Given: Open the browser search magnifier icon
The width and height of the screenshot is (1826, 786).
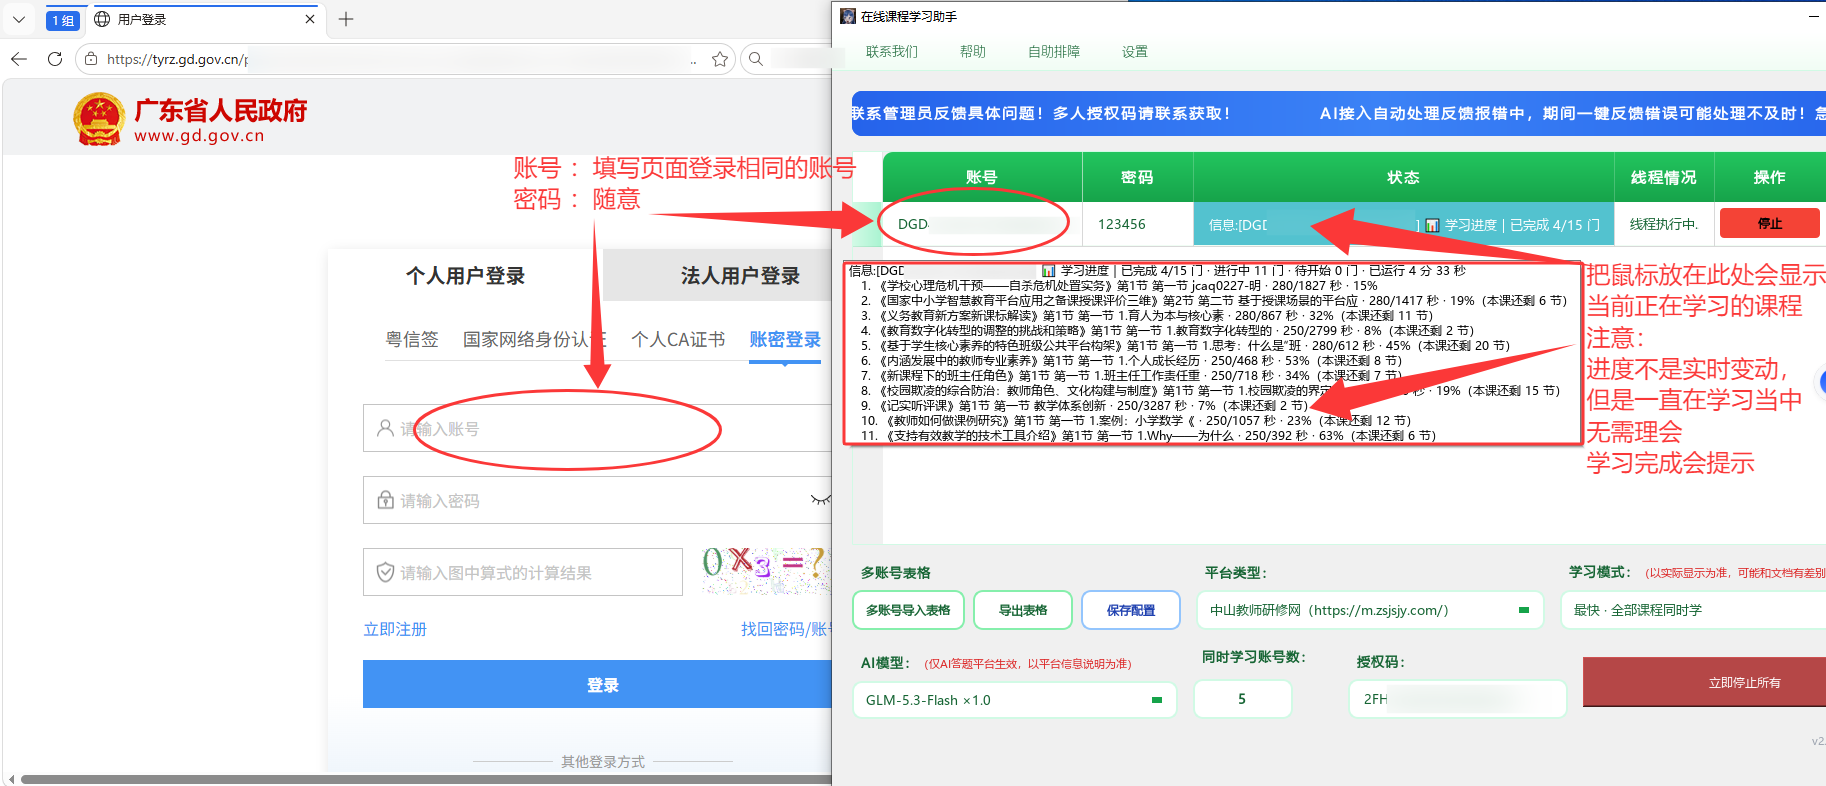Looking at the screenshot, I should (x=756, y=59).
